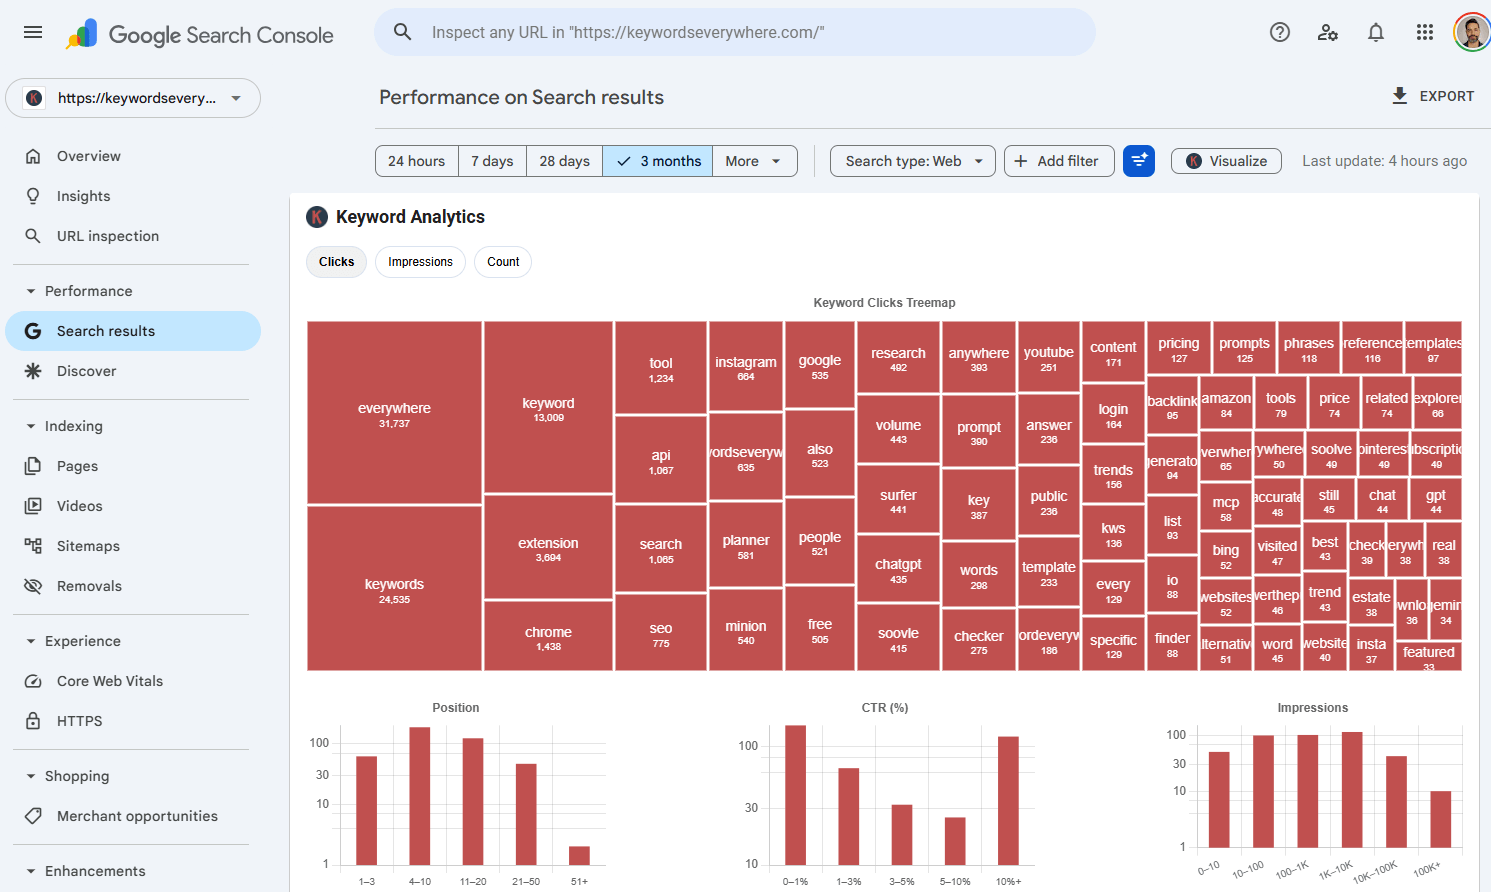1491x892 pixels.
Task: Click the Core Web Vitals gauge icon
Action: (33, 681)
